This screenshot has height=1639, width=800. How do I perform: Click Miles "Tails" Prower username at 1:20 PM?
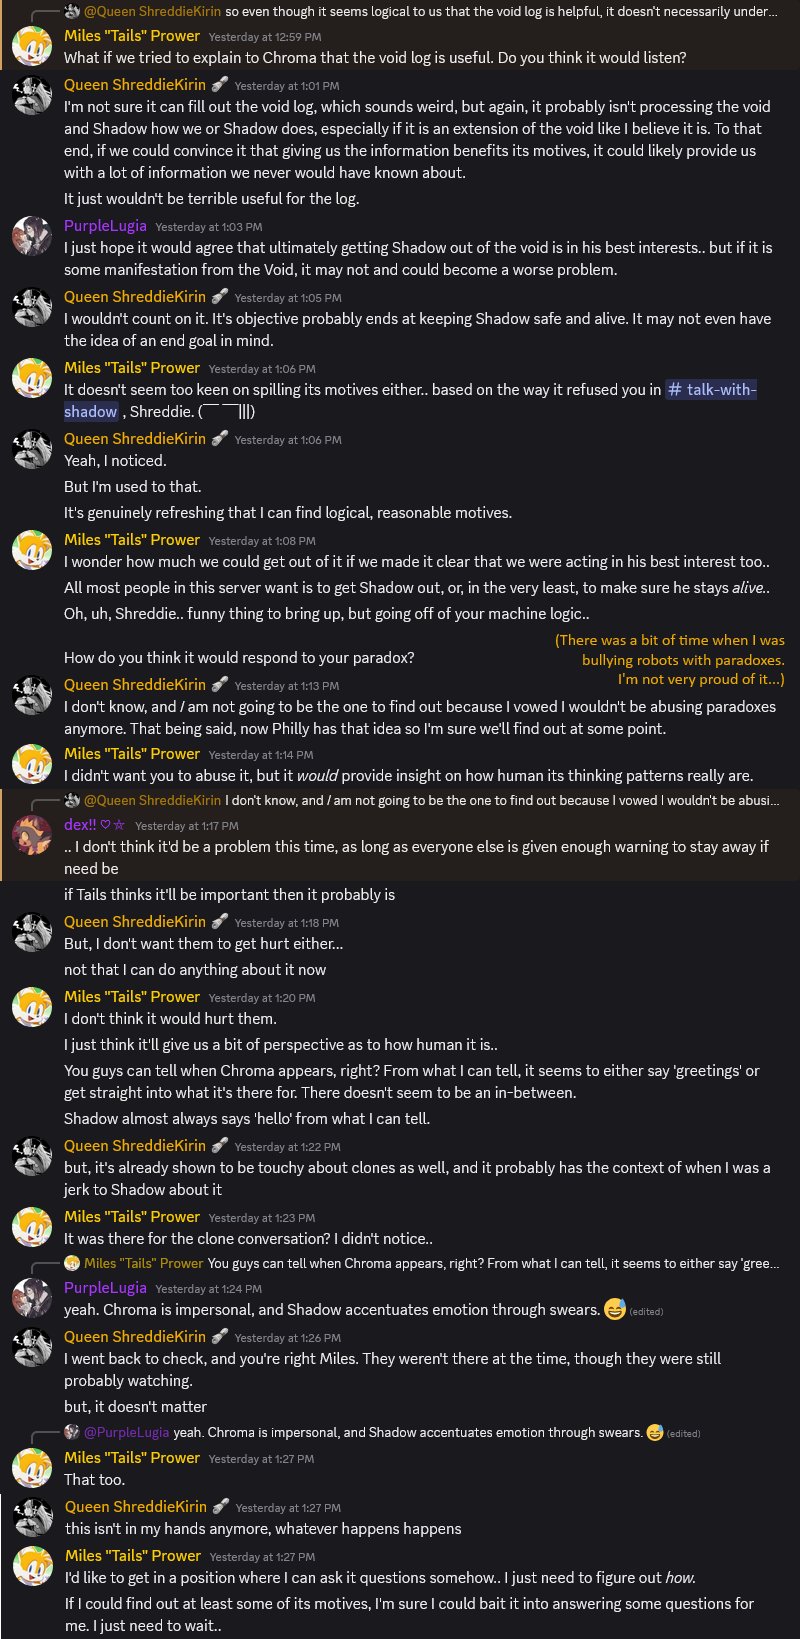point(132,997)
